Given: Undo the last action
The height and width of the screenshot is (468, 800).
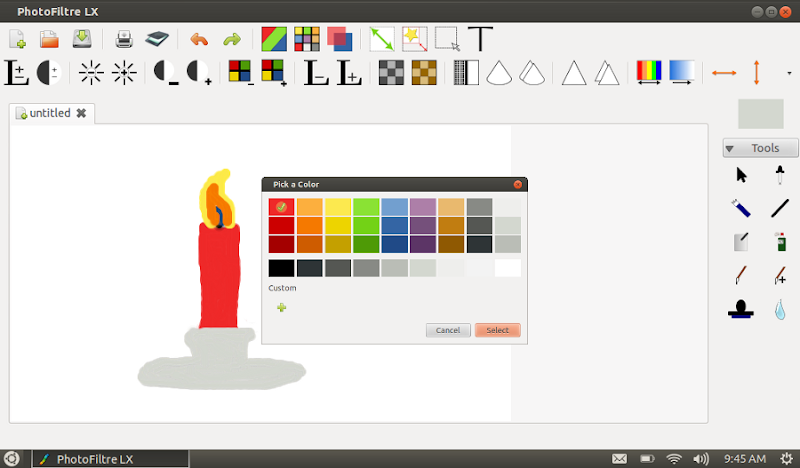Looking at the screenshot, I should (x=199, y=39).
